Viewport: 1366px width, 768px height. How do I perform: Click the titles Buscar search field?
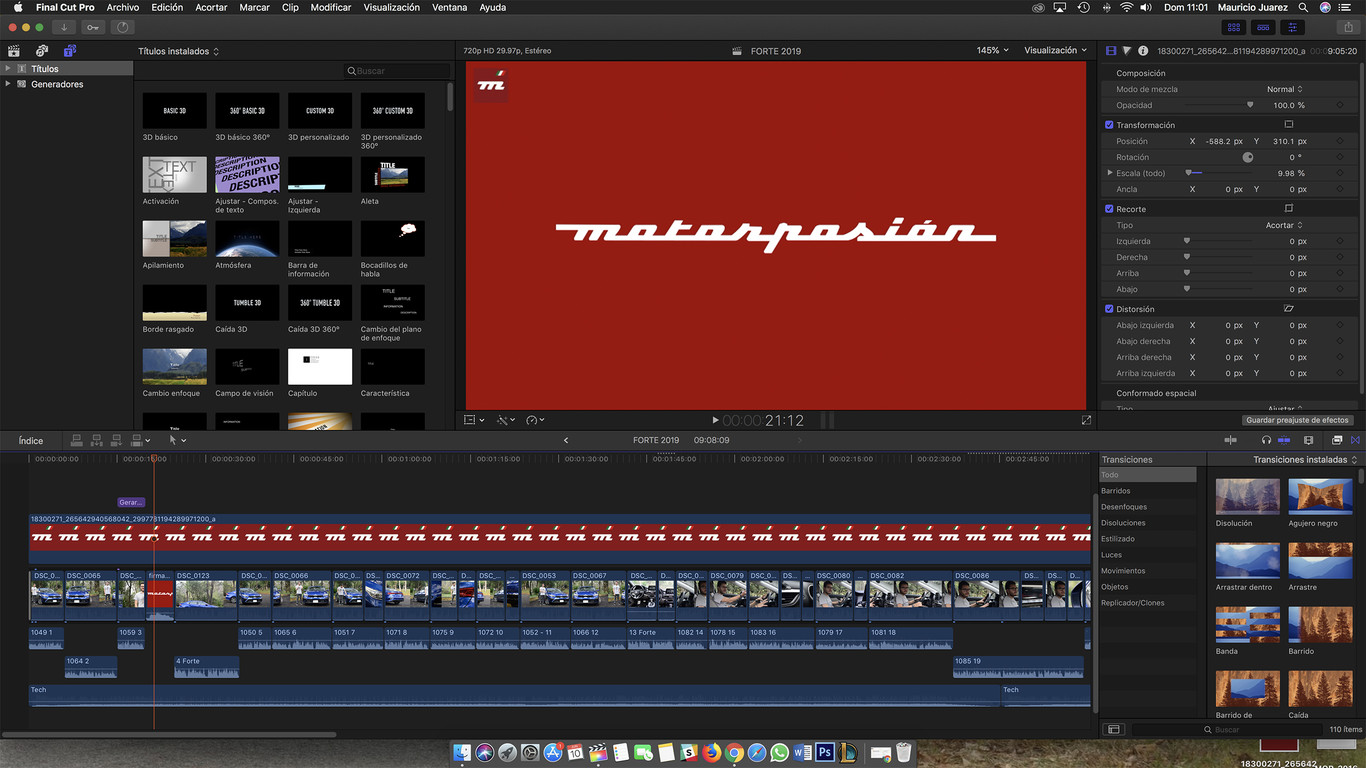(x=398, y=71)
